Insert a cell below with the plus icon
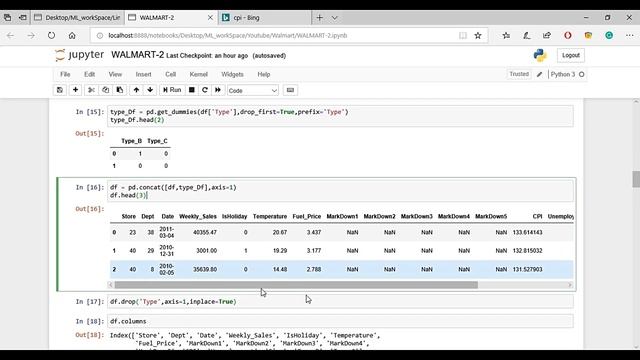 tap(75, 90)
